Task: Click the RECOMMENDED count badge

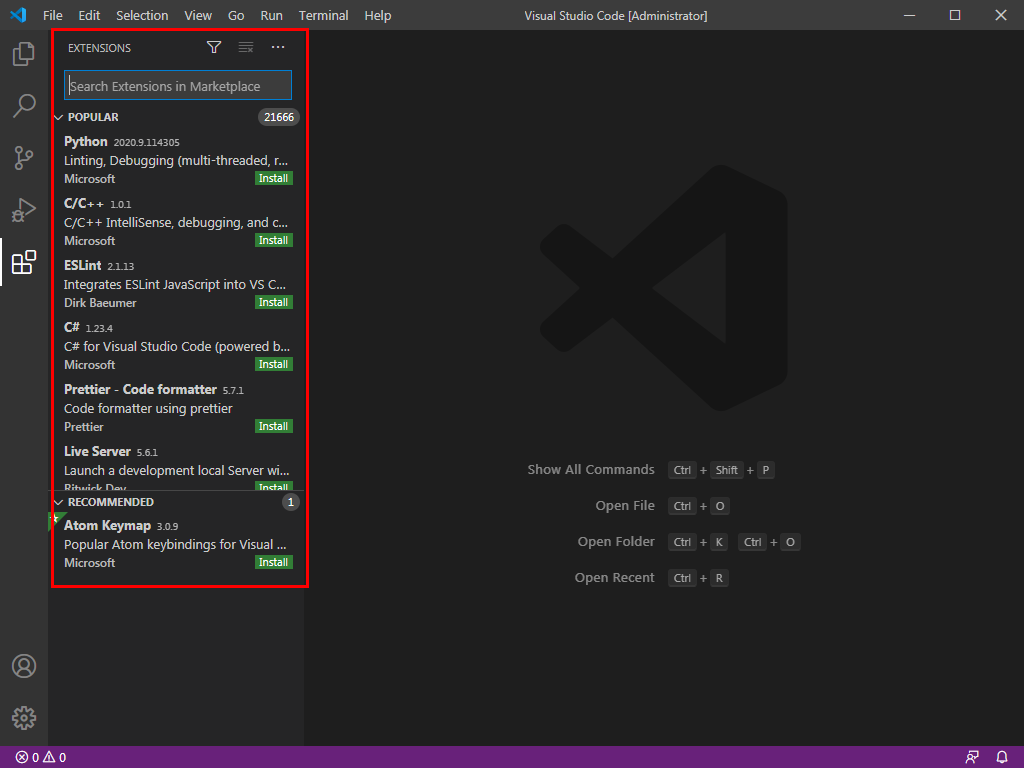Action: tap(291, 502)
